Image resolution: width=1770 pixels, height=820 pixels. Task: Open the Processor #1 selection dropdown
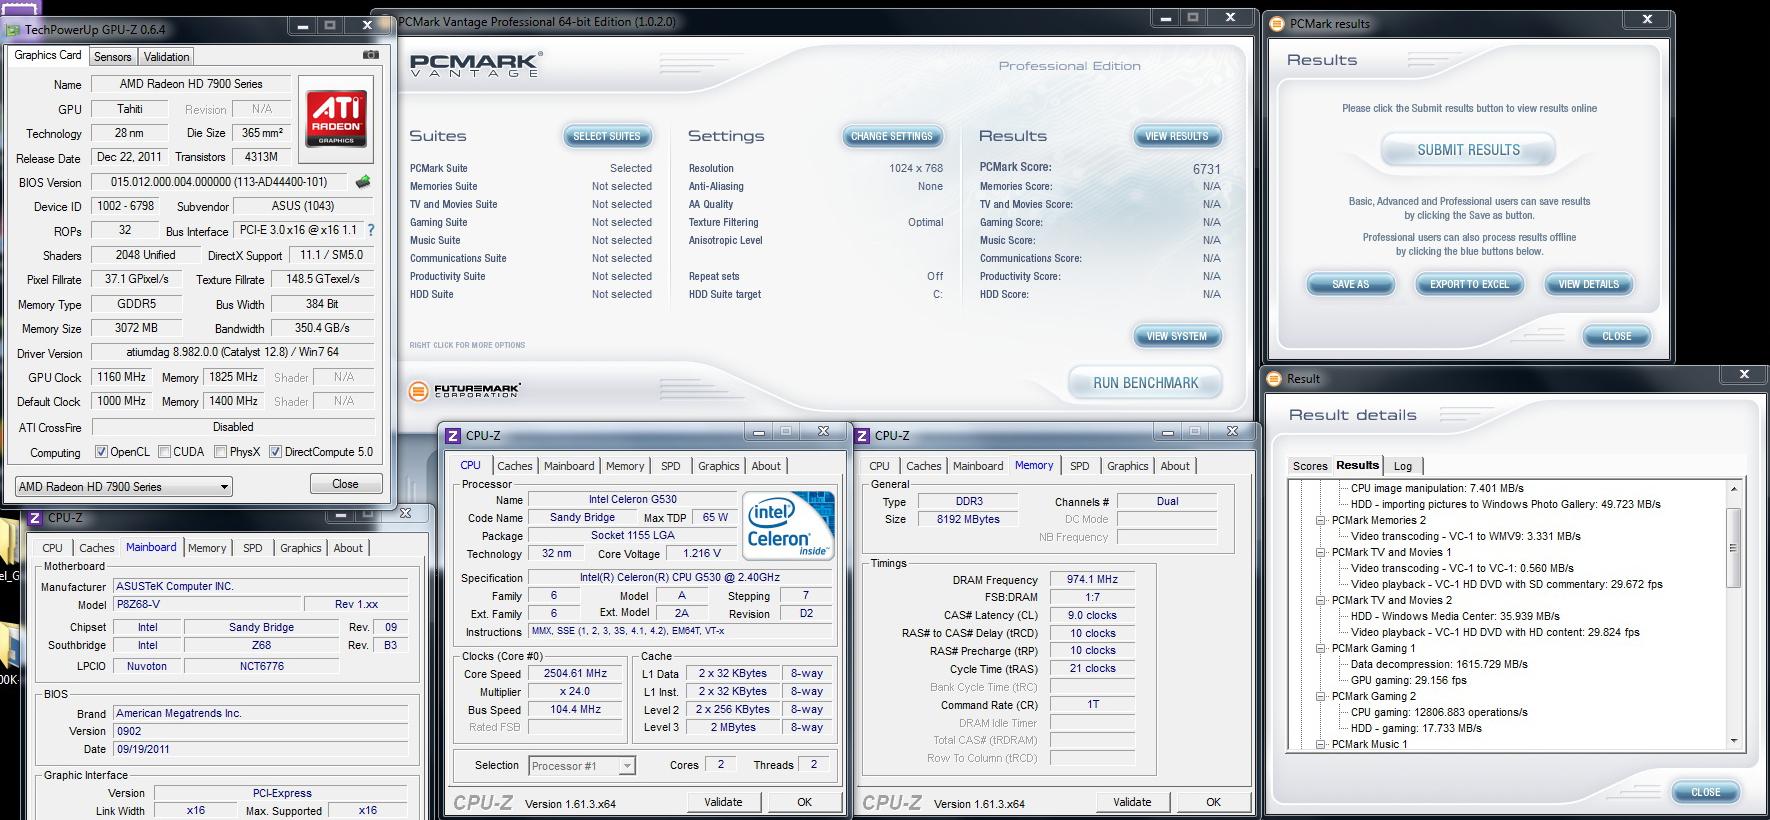tap(581, 766)
